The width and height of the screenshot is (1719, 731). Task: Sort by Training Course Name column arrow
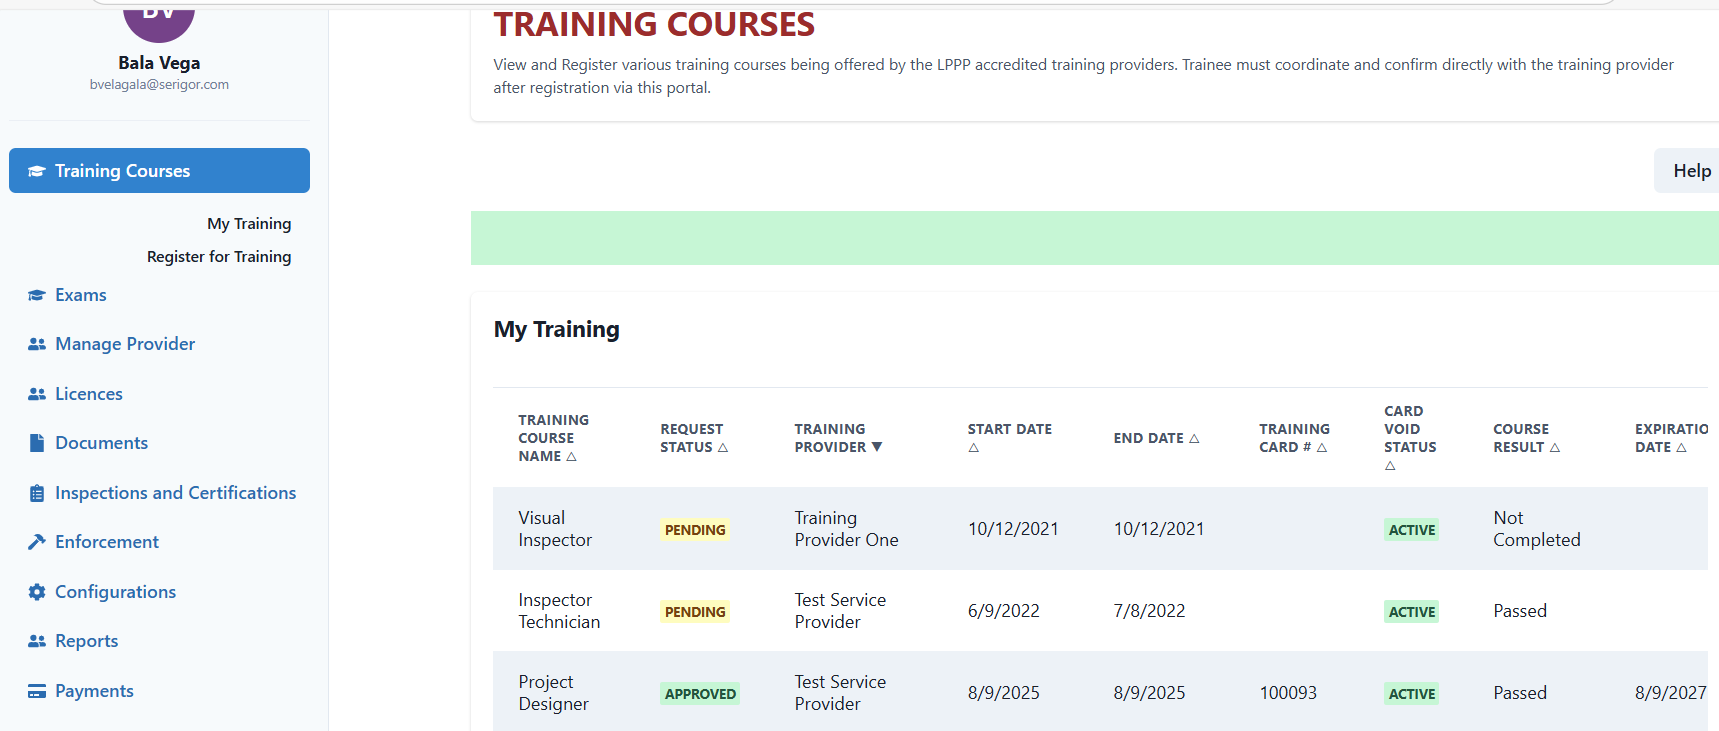tap(572, 457)
